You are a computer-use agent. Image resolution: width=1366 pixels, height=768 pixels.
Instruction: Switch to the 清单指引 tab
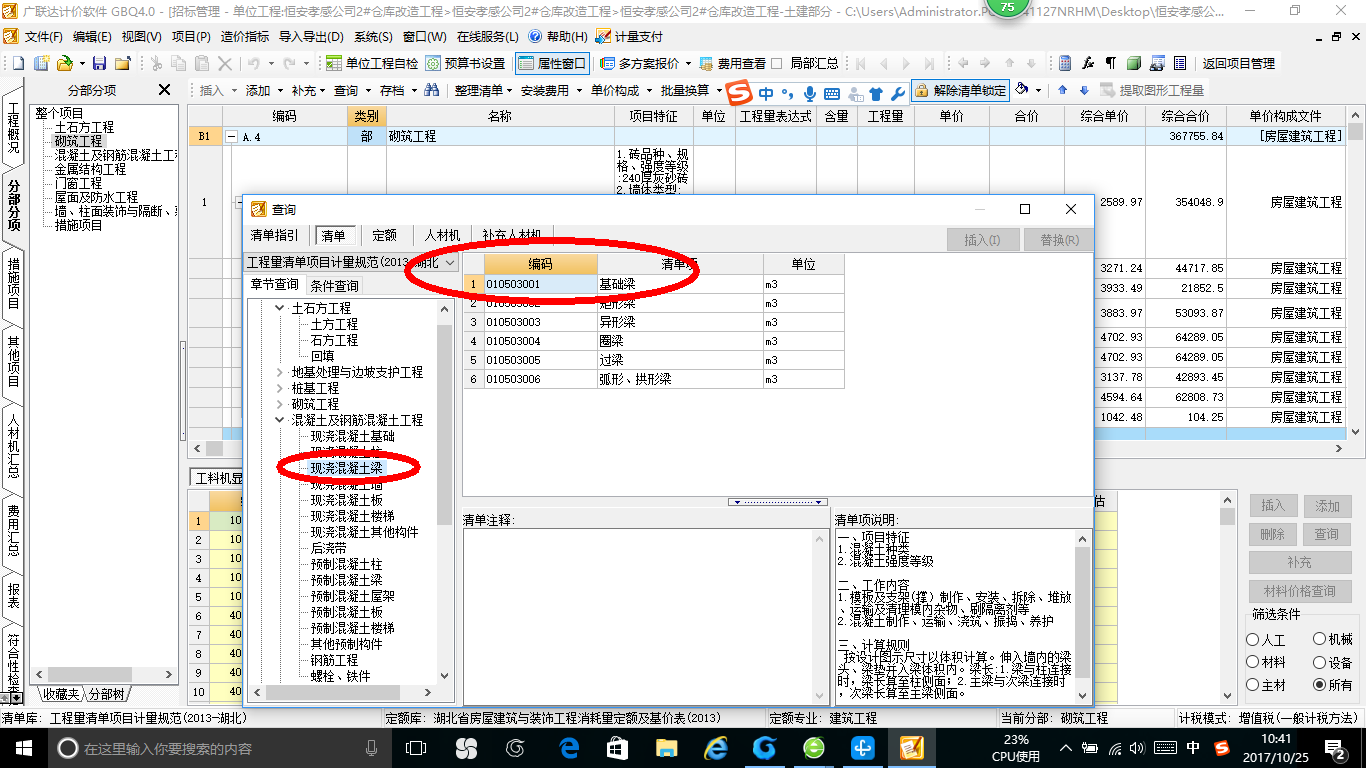274,236
